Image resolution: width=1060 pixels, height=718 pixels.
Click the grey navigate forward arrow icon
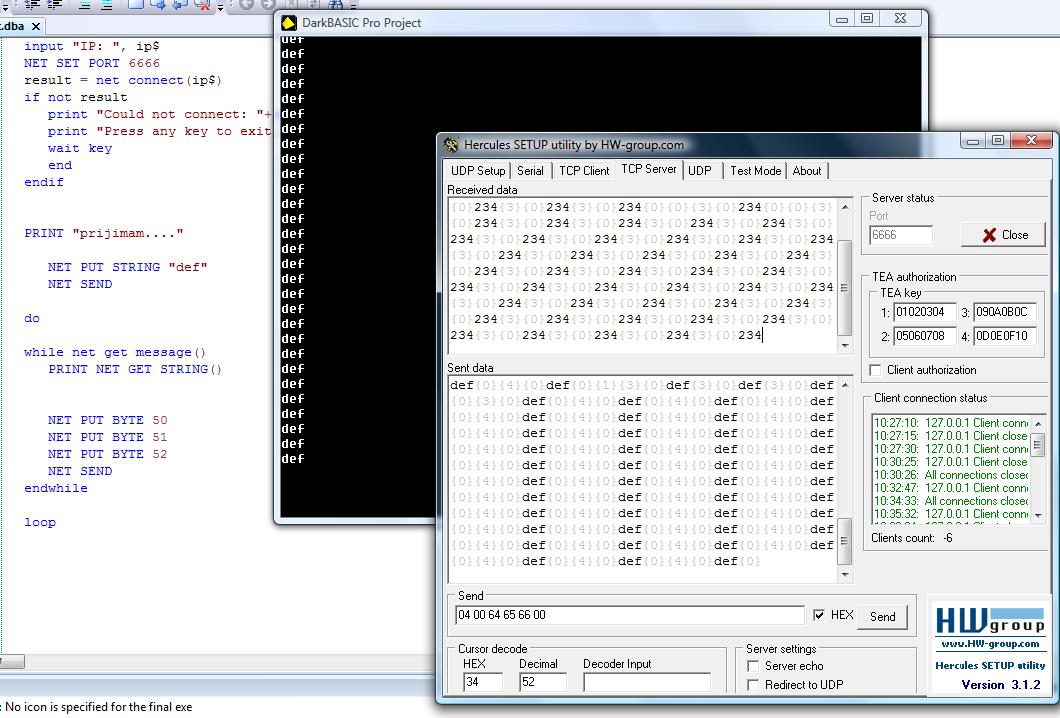267,5
